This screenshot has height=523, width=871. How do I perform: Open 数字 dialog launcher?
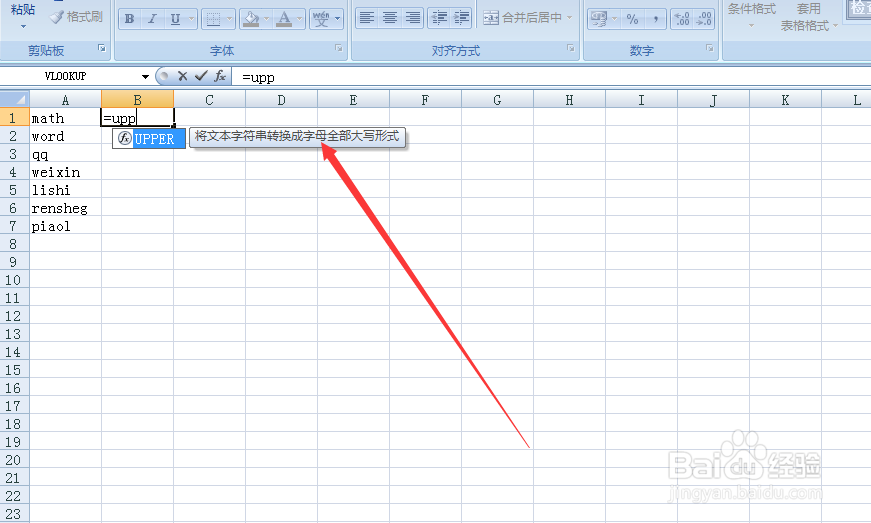tap(709, 48)
